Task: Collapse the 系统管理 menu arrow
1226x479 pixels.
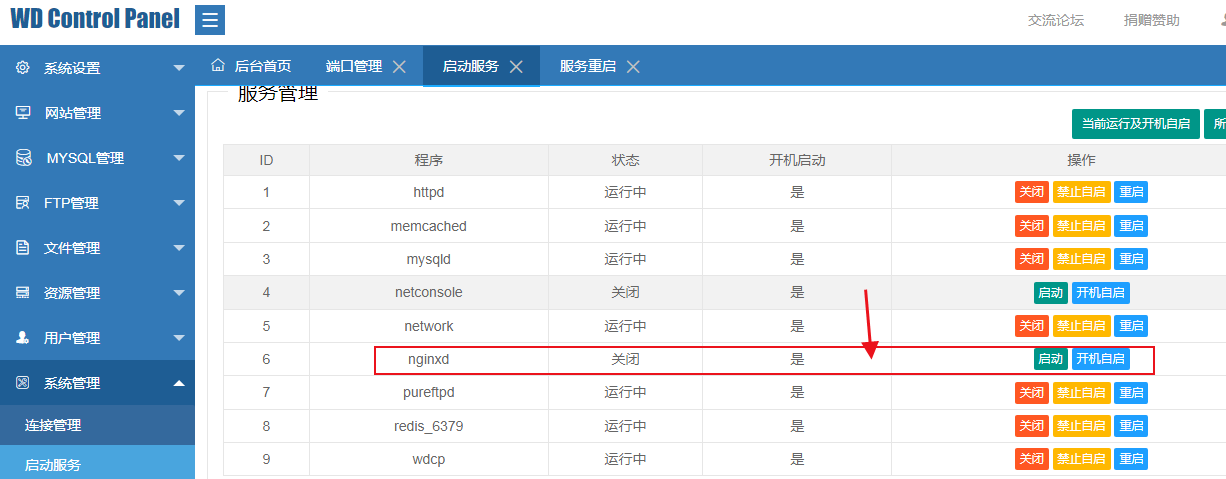Action: [x=179, y=383]
